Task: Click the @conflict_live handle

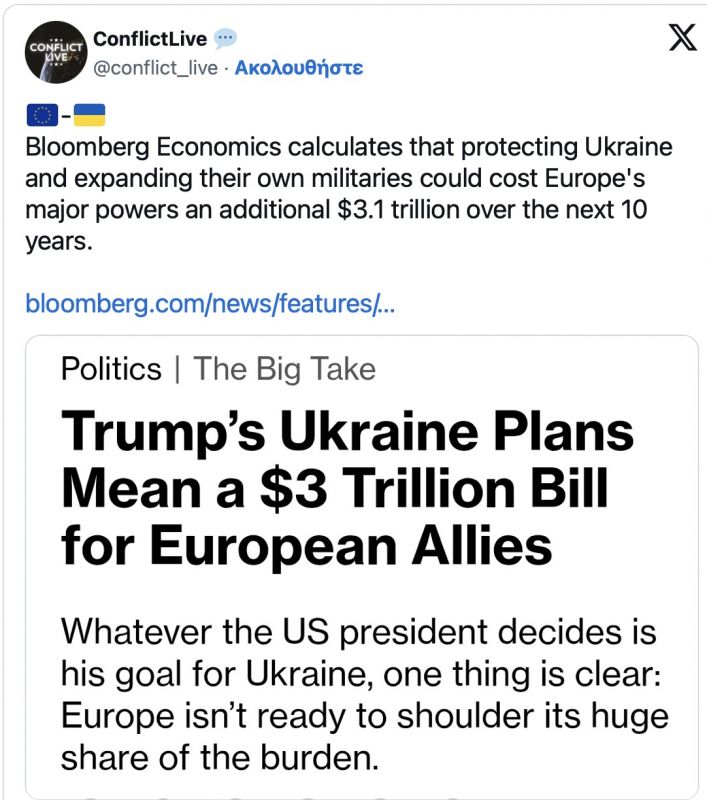Action: pos(154,68)
